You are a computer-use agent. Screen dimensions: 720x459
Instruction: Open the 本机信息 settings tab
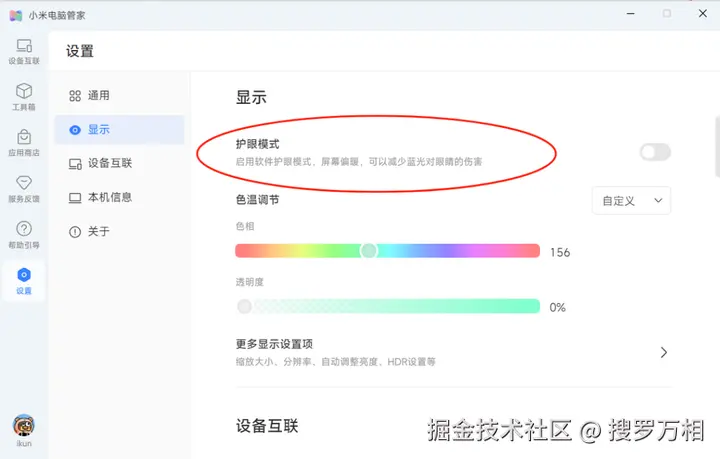119,197
